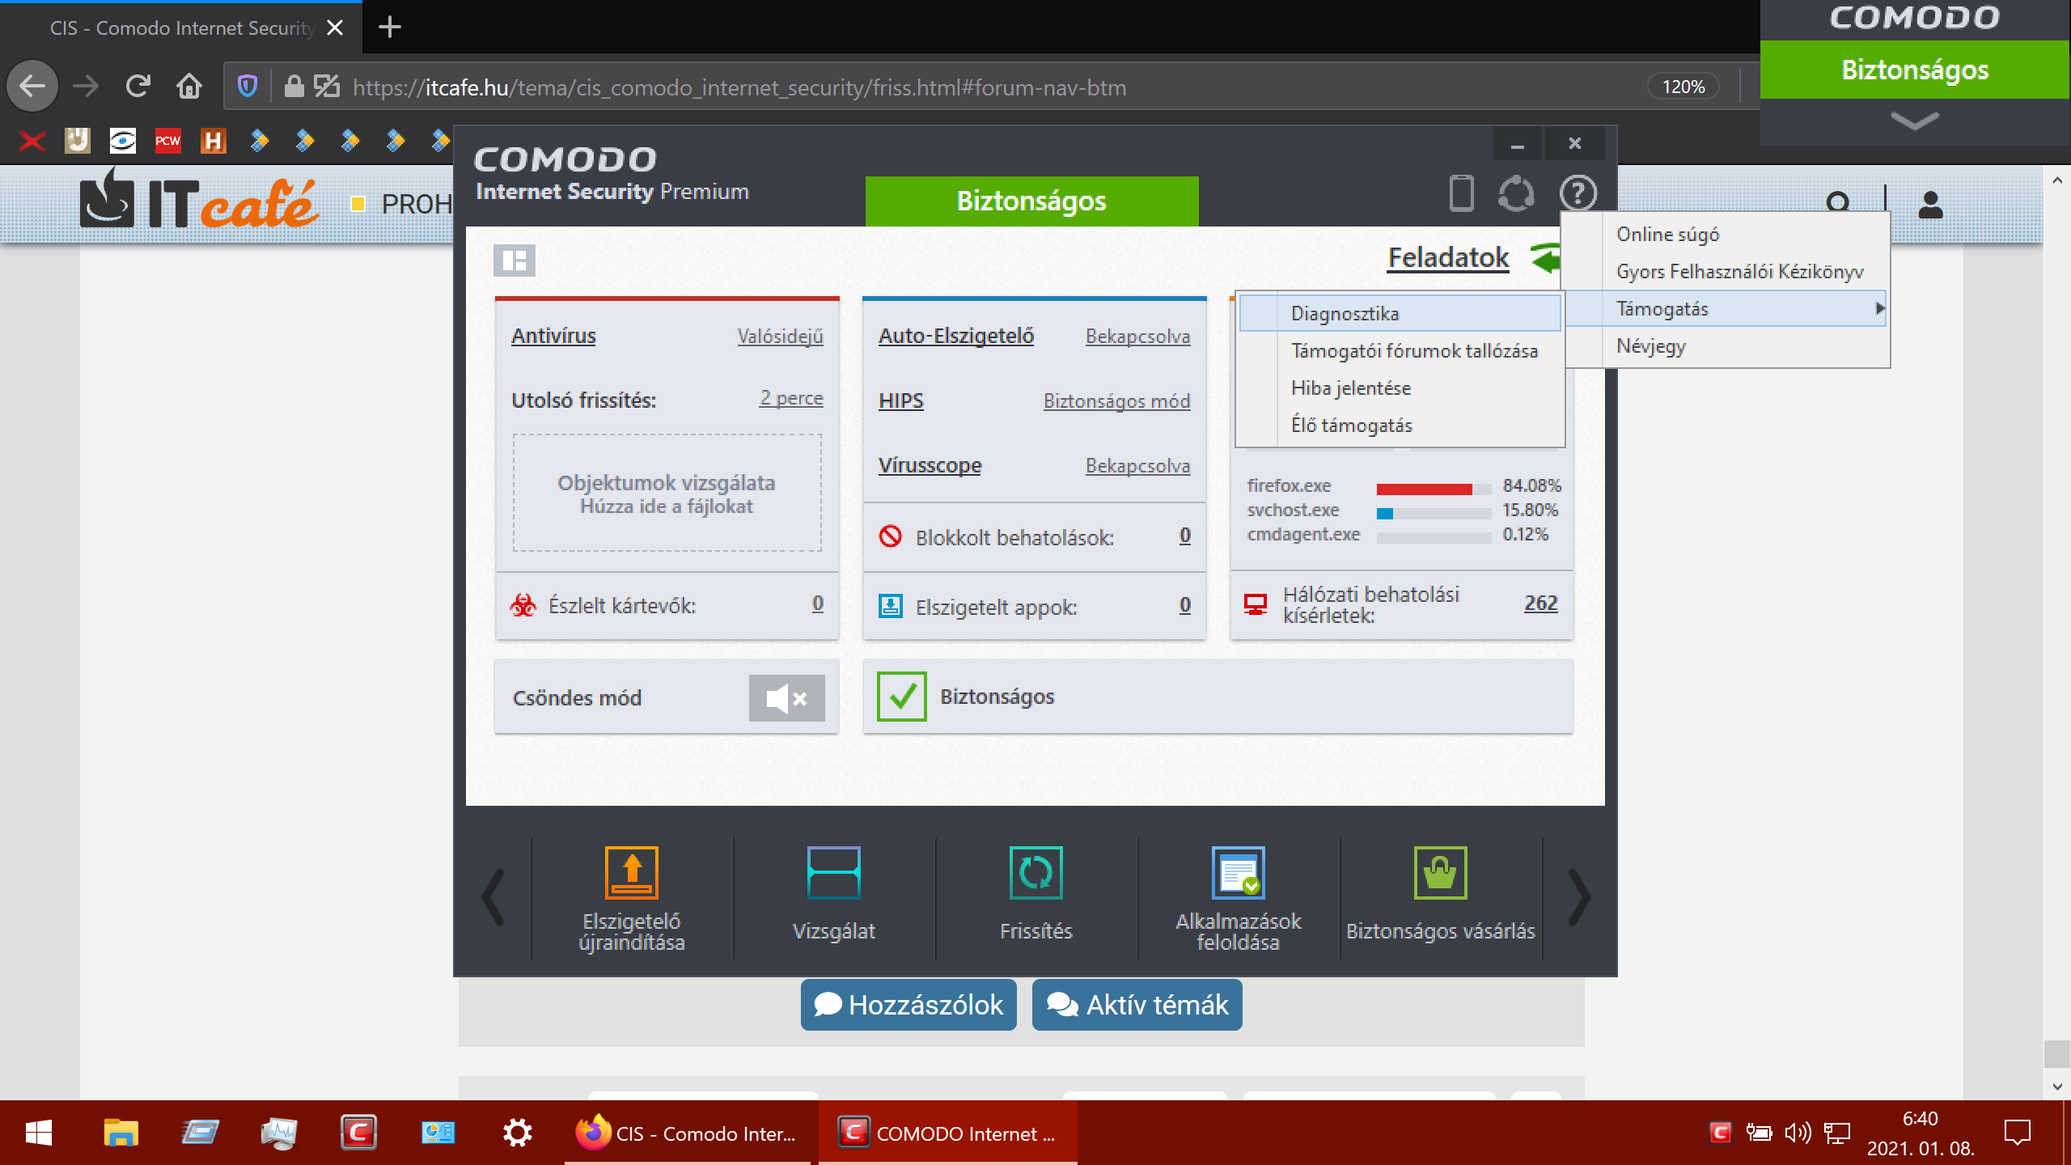Open Settings gear in taskbar
The image size is (2071, 1165).
(517, 1132)
